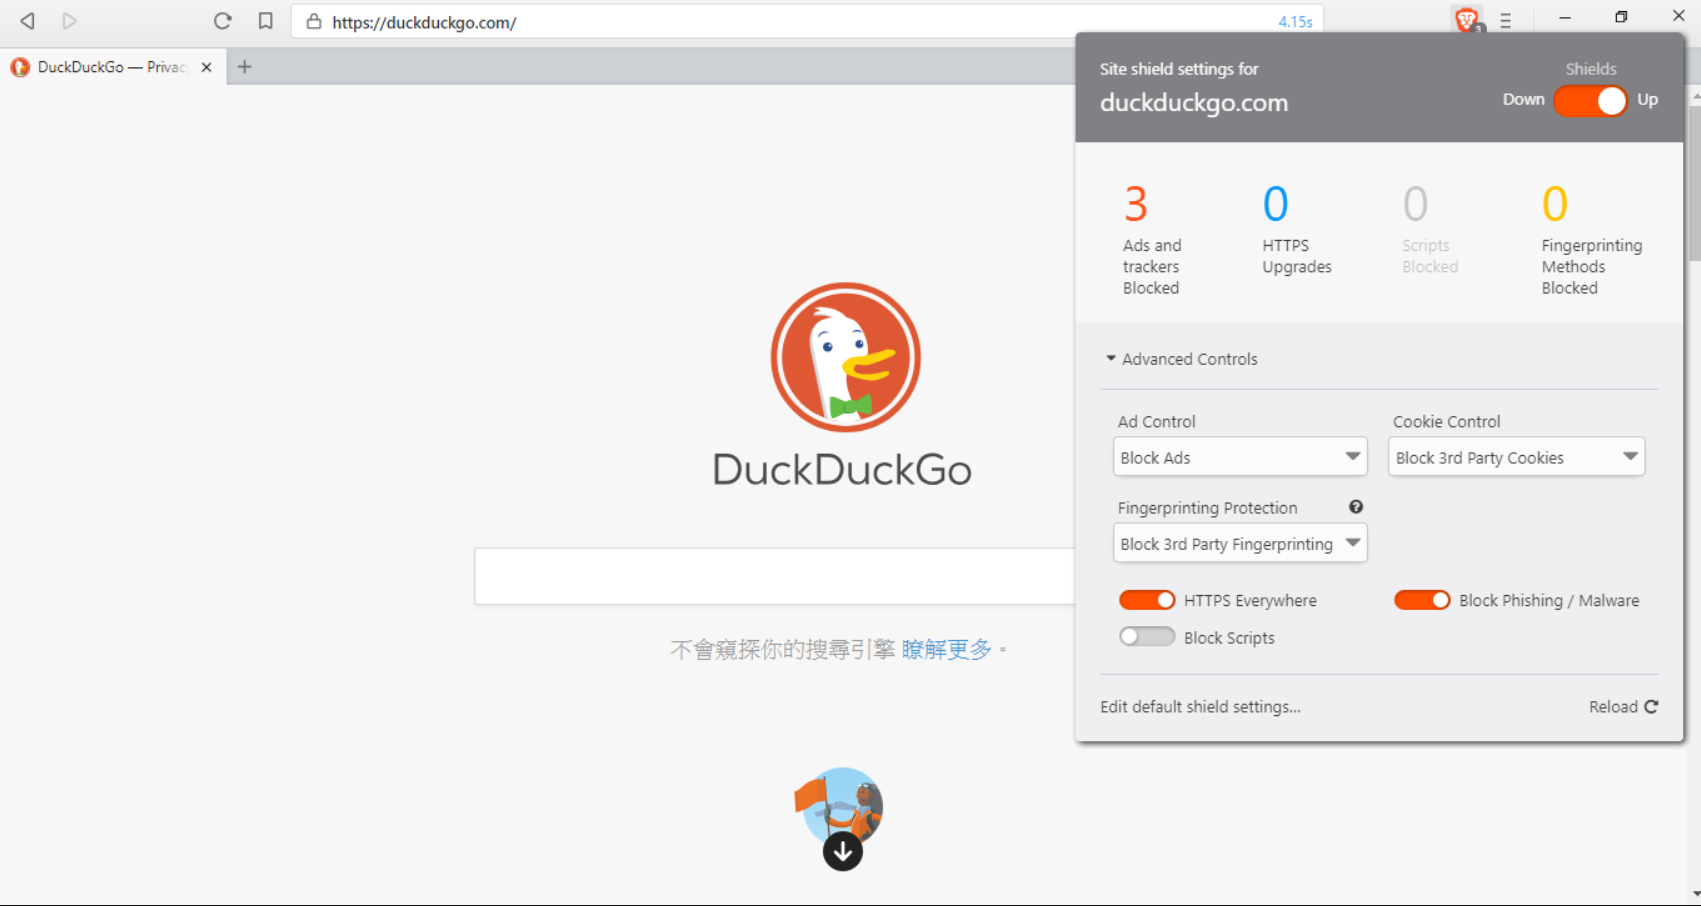Click the 4.15s load time indicator
The height and width of the screenshot is (906, 1701).
click(x=1295, y=22)
